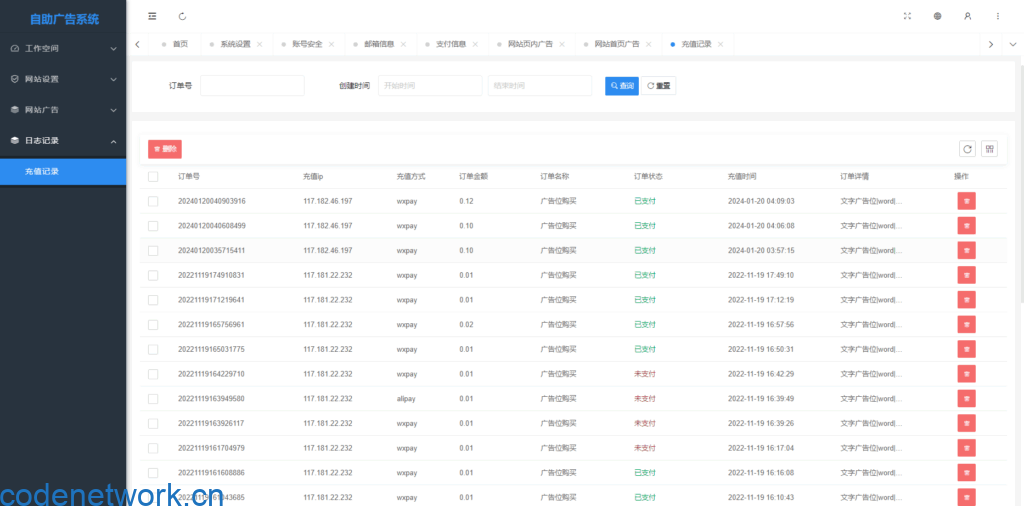Click the 重置 reset button

pos(659,86)
